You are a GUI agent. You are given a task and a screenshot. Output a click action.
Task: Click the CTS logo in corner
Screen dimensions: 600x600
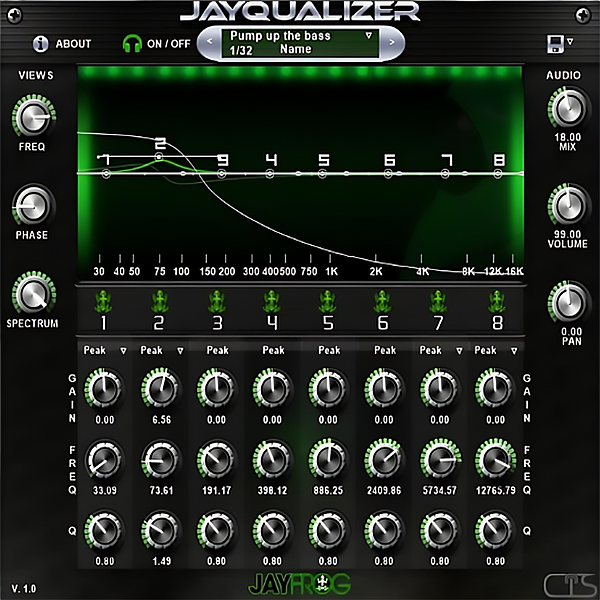click(570, 584)
